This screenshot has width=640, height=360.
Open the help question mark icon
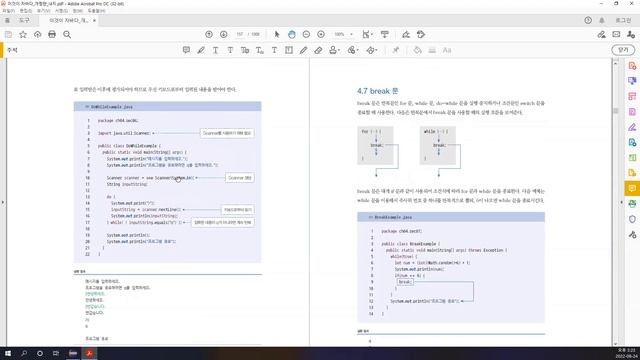coord(588,20)
